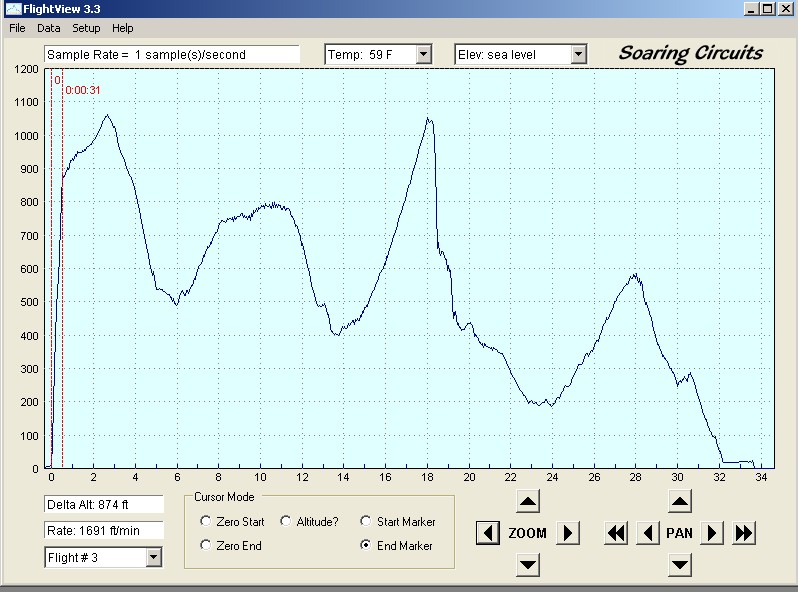Select the Zero Start cursor mode

(x=206, y=521)
